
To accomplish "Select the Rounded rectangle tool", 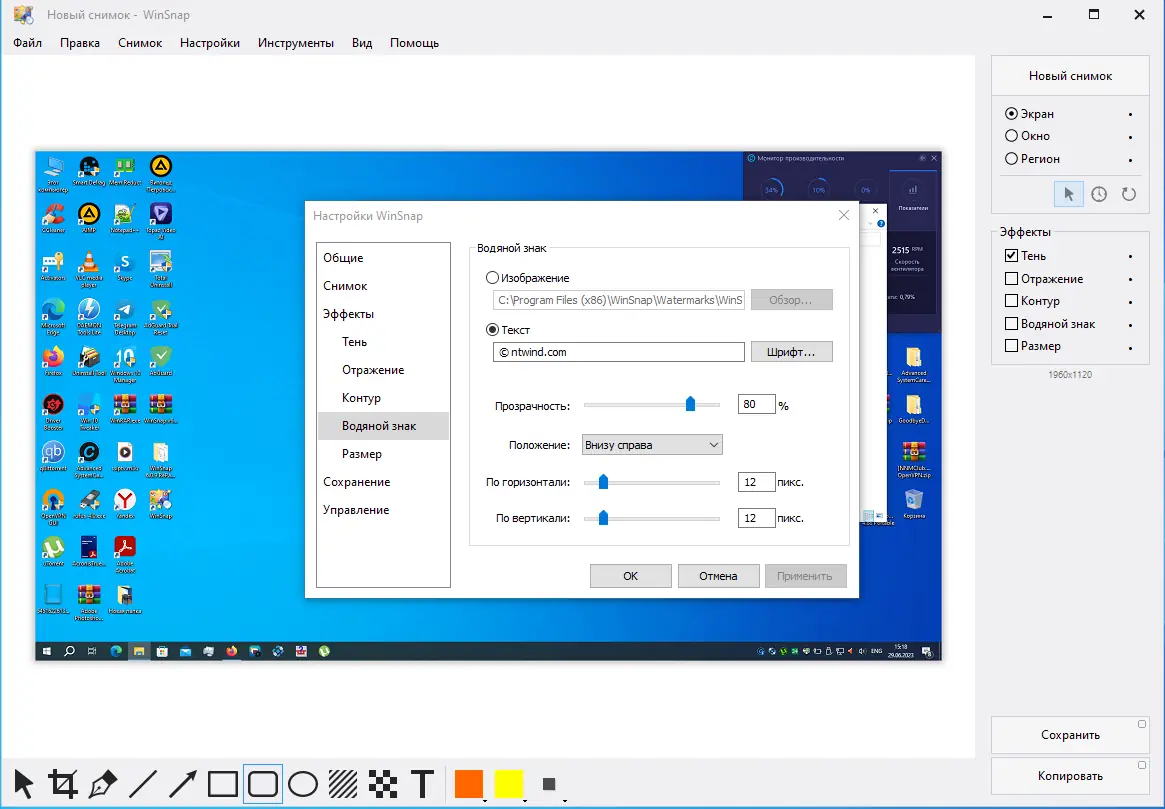I will (x=263, y=784).
